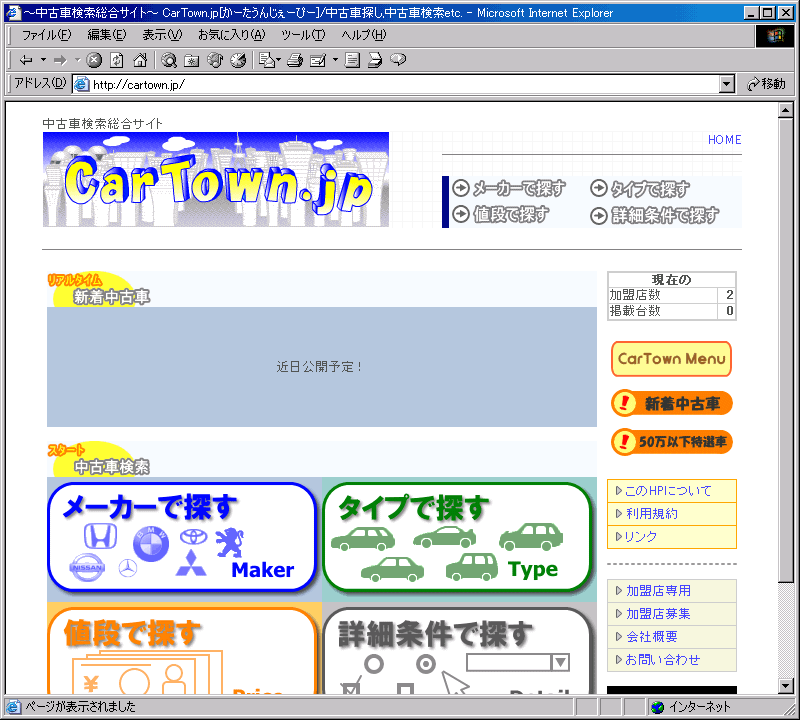Click the 近日公開予定！ text
This screenshot has height=720, width=800.
click(319, 367)
